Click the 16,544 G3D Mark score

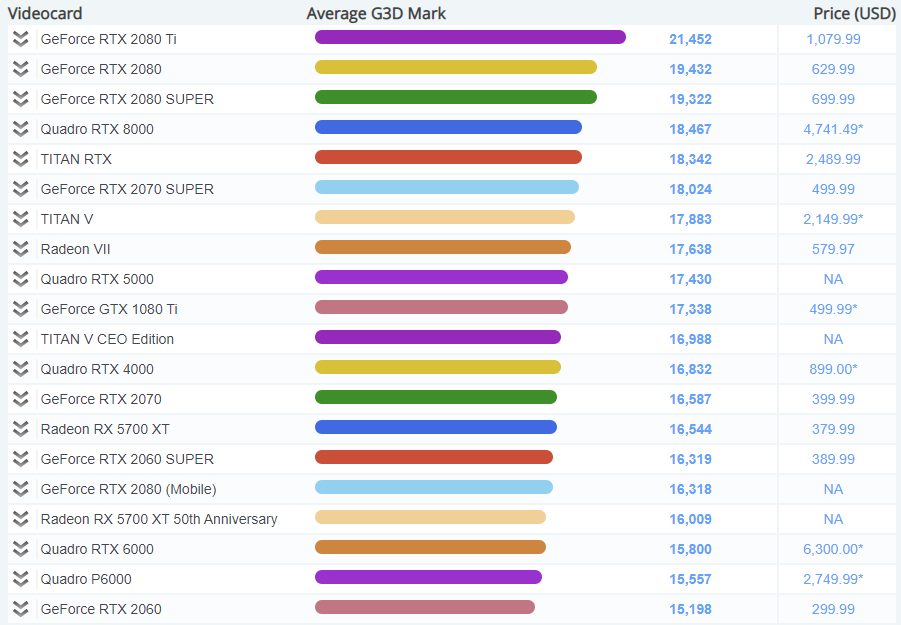(x=691, y=429)
